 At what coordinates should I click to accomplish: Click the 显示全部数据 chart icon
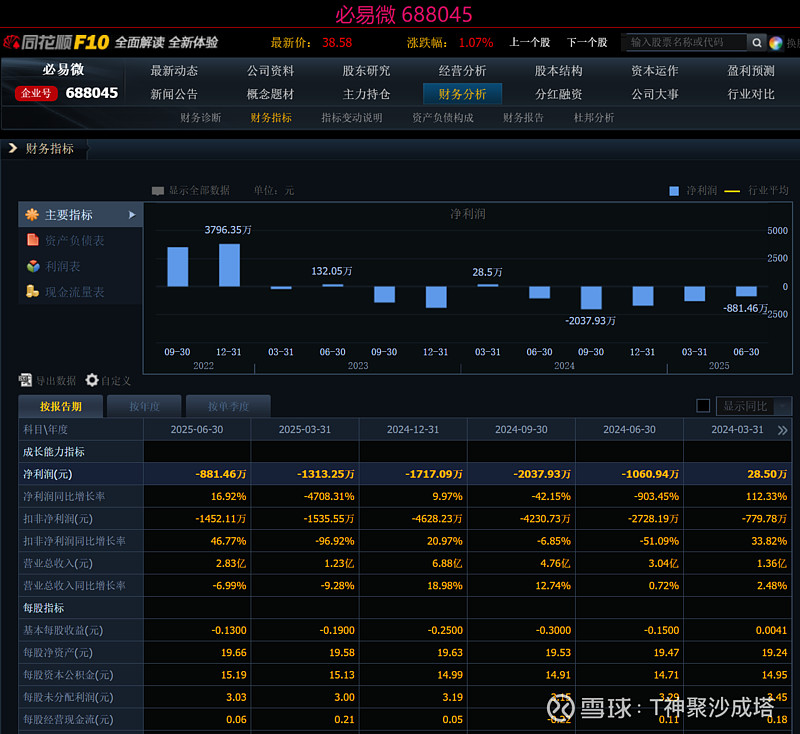pyautogui.click(x=158, y=191)
